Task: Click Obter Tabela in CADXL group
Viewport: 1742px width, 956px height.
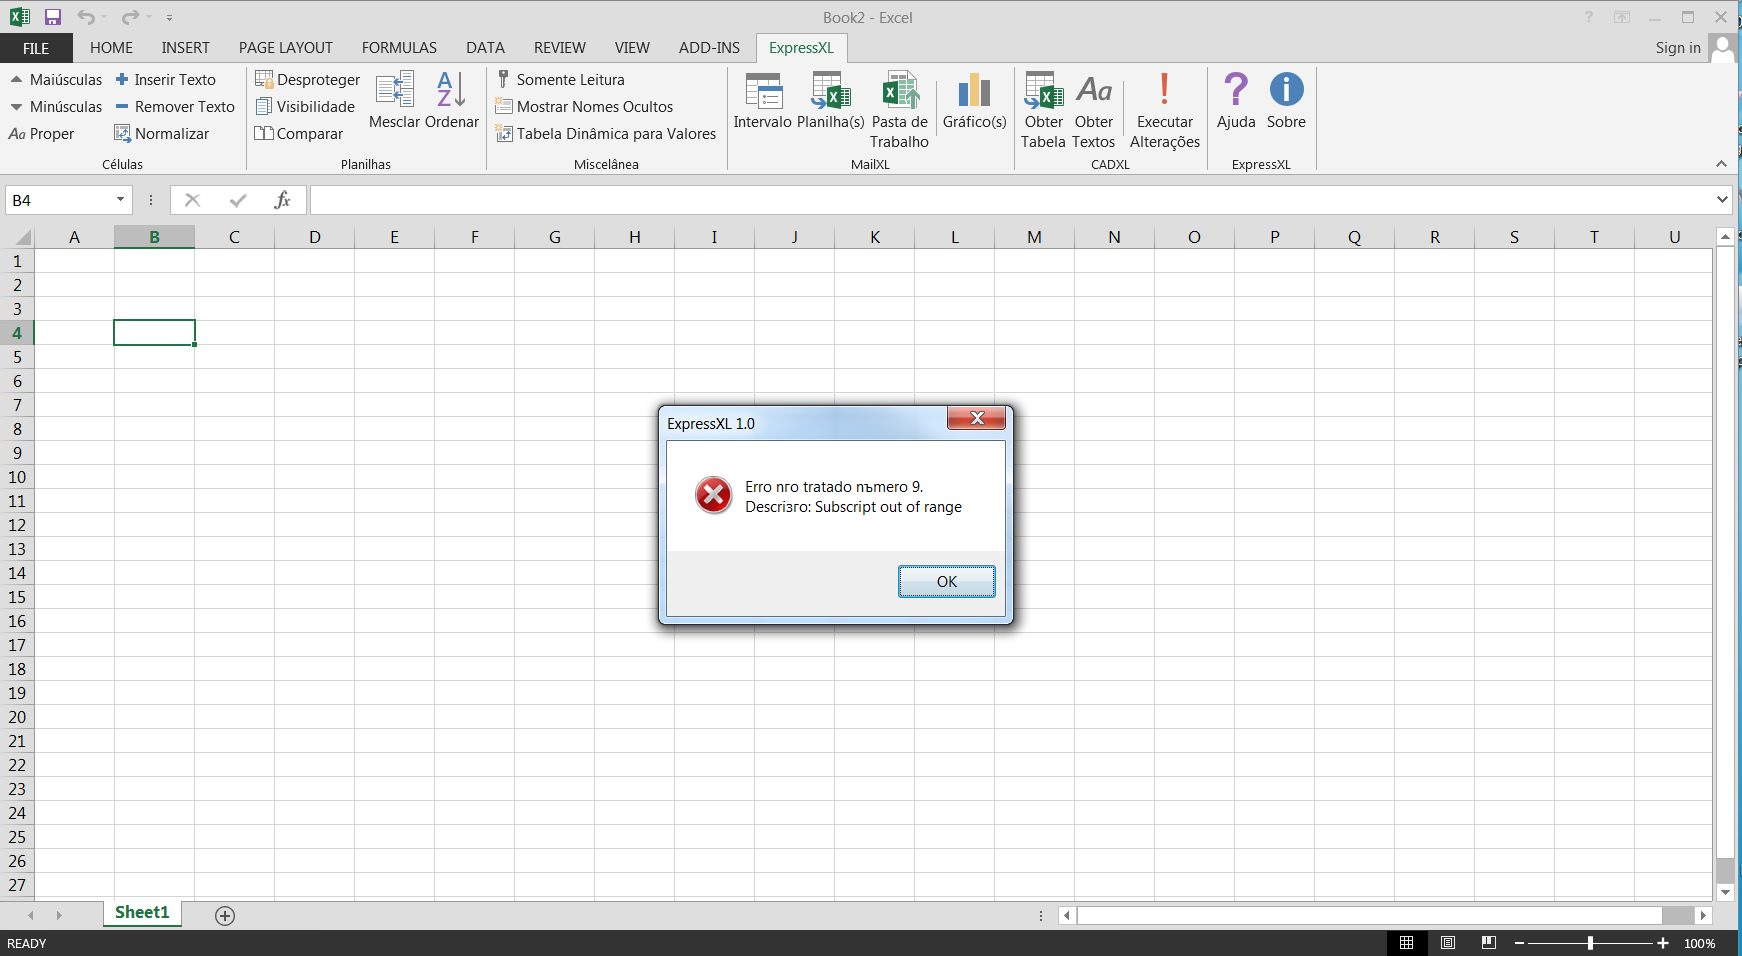Action: 1044,110
